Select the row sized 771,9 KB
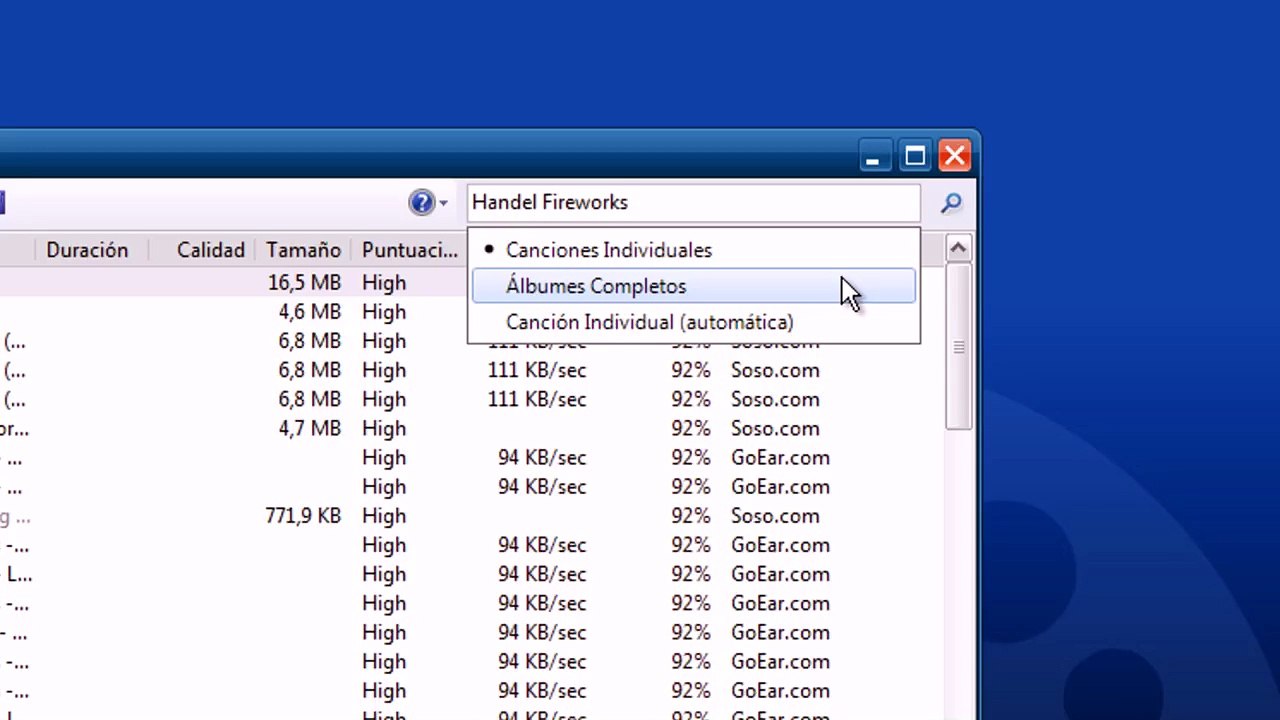The height and width of the screenshot is (720, 1280). (470, 516)
